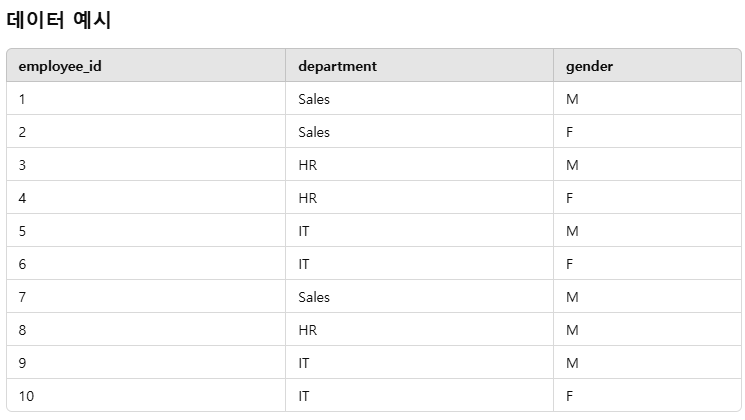Click the Sales cell for employee 7
The width and height of the screenshot is (745, 420).
click(420, 296)
